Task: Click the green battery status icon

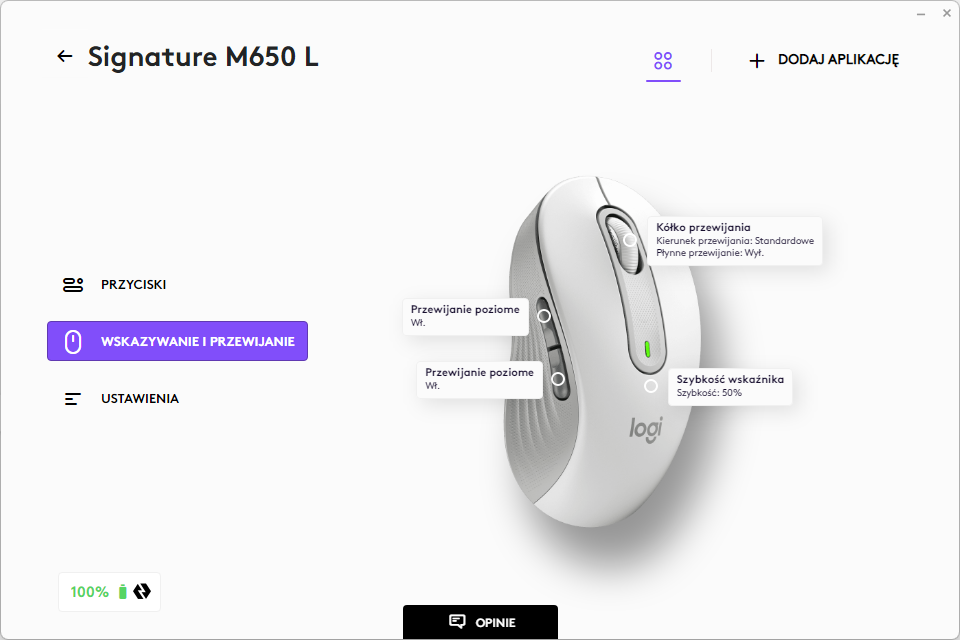Action: point(123,592)
